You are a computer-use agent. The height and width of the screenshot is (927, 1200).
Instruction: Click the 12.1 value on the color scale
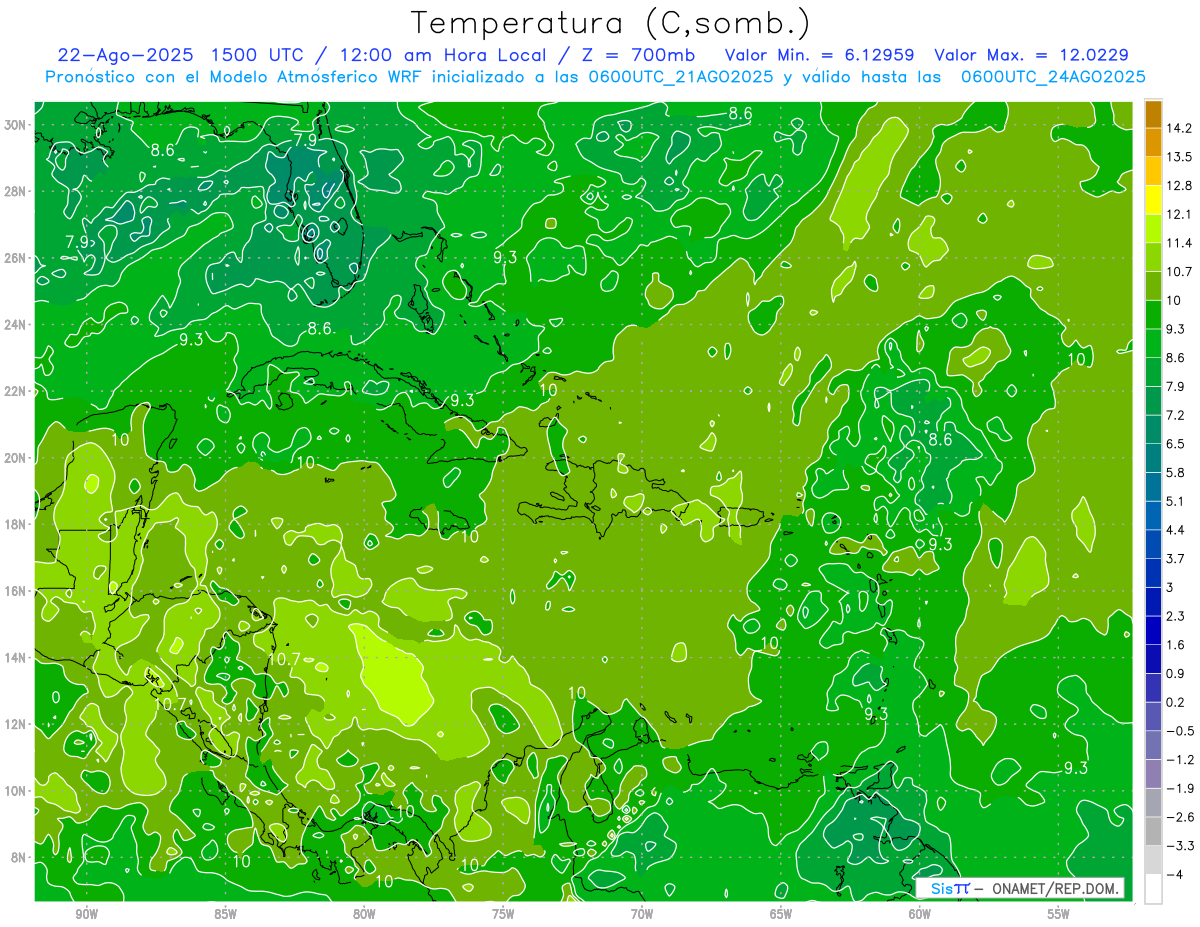(x=1180, y=214)
